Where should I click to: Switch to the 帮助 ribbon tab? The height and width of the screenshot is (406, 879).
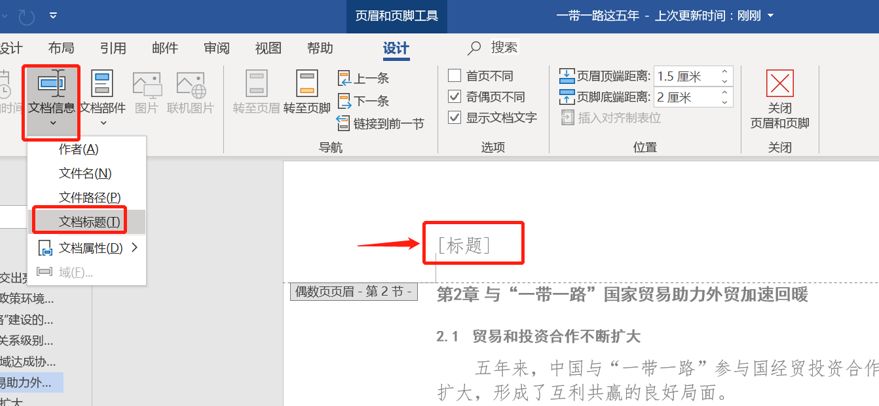coord(320,49)
